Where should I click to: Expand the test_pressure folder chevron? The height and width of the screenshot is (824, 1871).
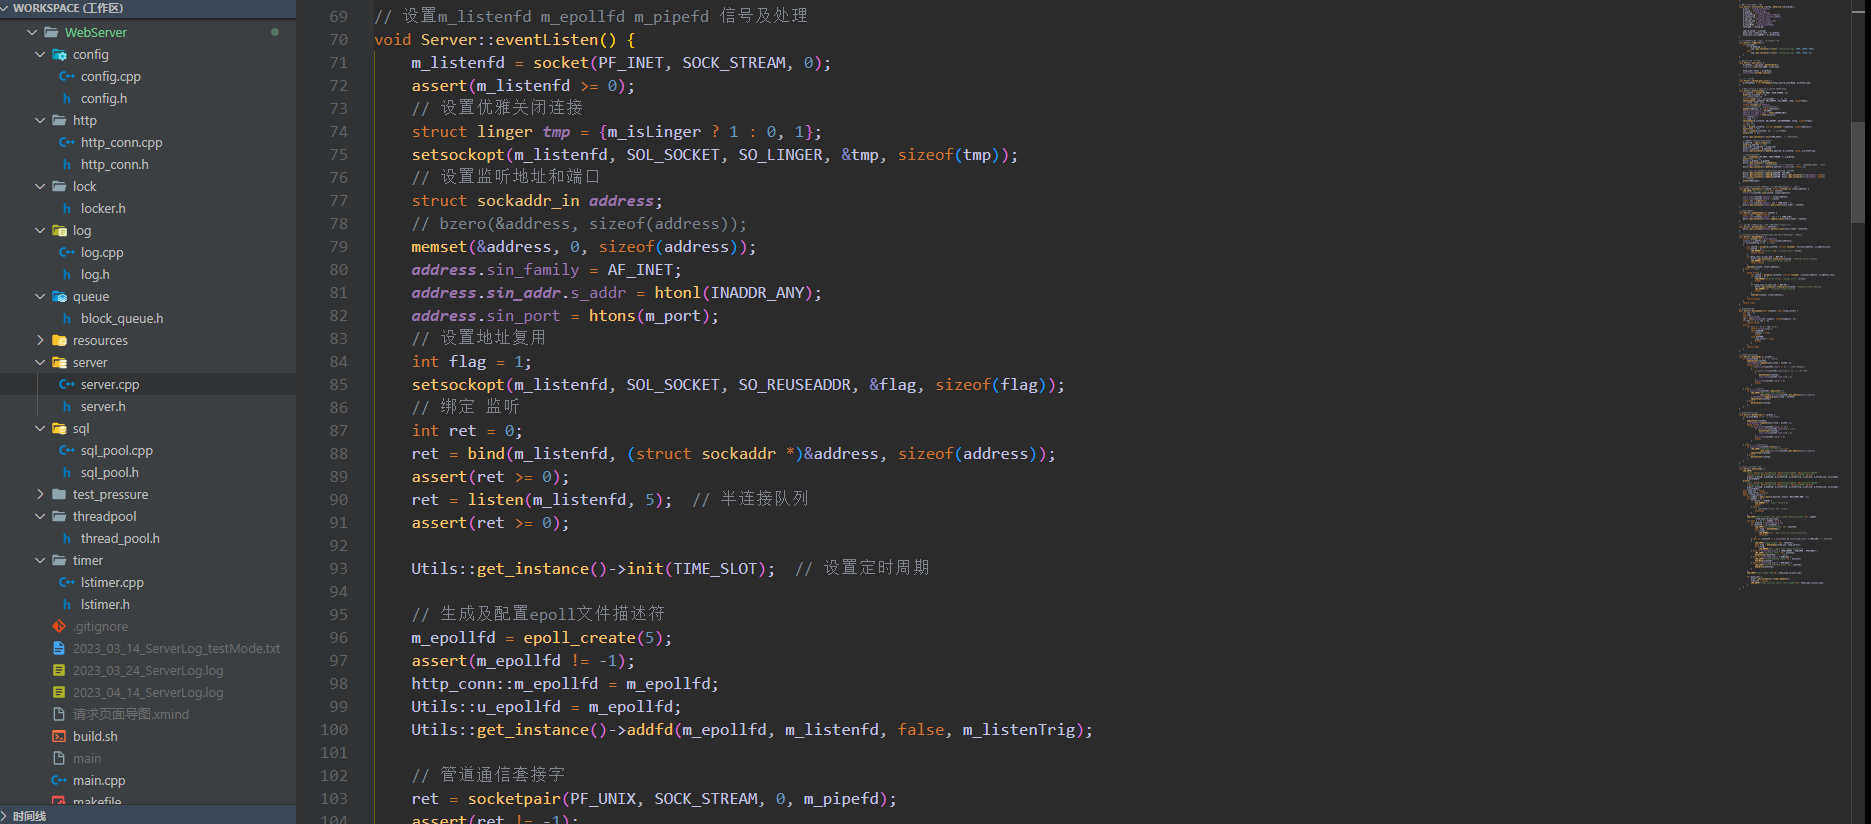40,494
